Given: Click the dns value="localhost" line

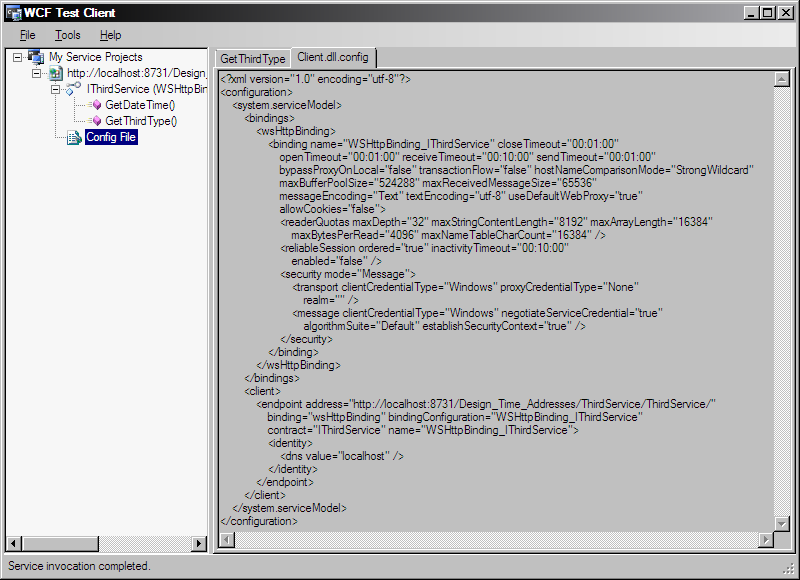Looking at the screenshot, I should [x=342, y=456].
